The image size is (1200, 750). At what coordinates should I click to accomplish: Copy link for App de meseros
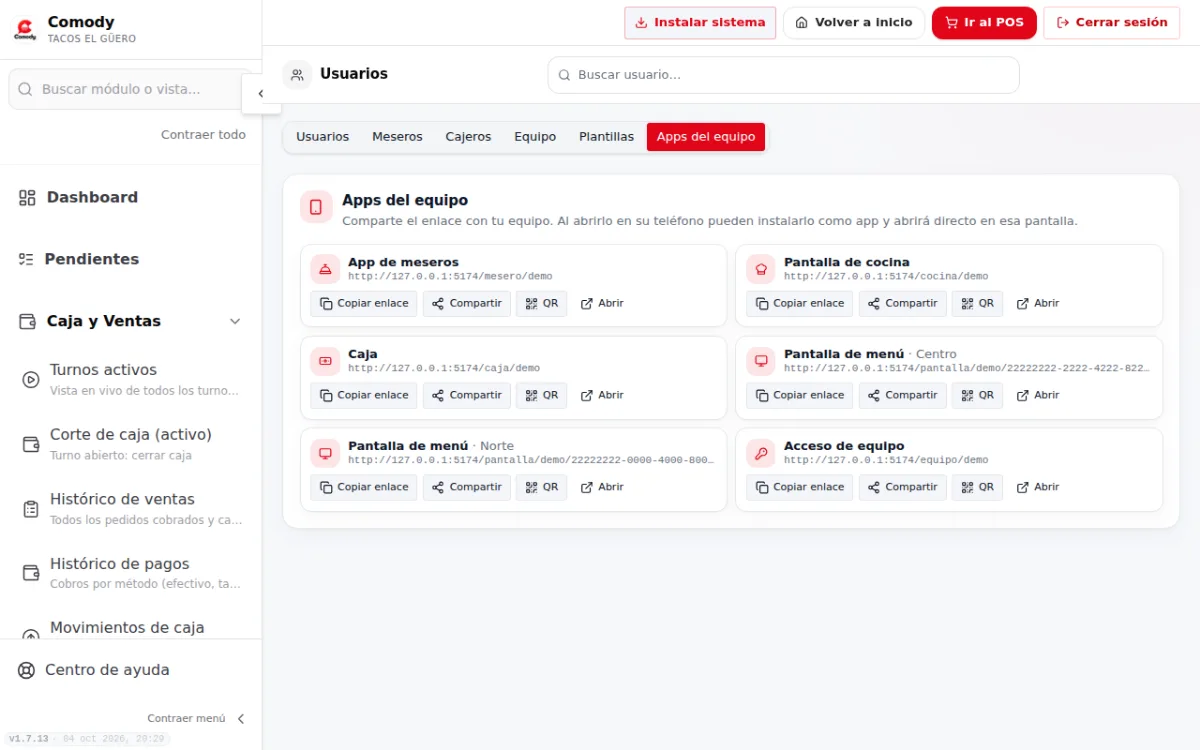point(364,304)
